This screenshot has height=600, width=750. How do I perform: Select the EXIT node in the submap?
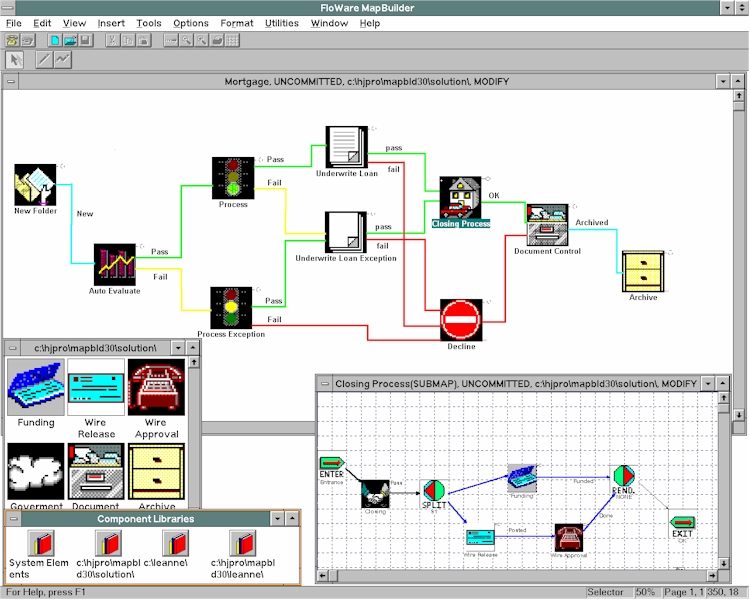point(682,522)
